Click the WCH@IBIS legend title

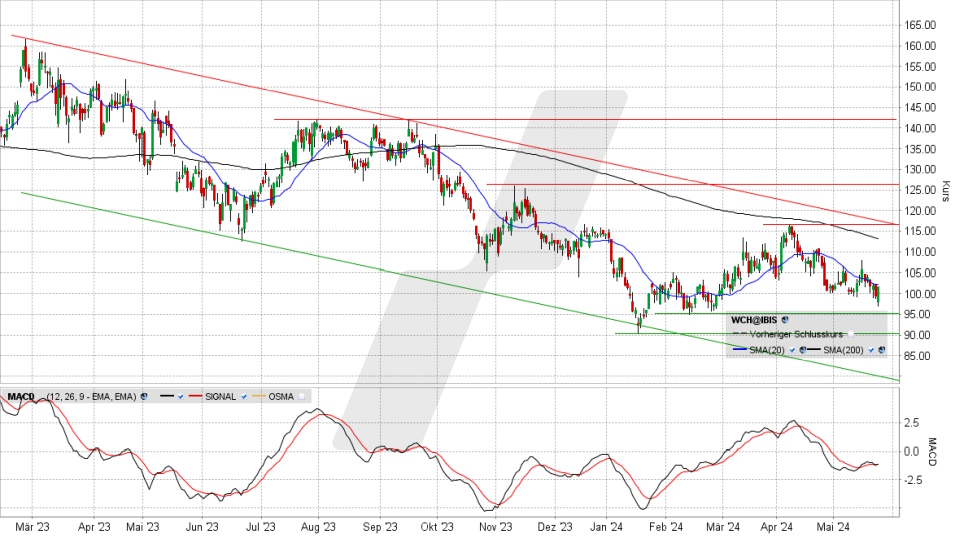click(754, 320)
